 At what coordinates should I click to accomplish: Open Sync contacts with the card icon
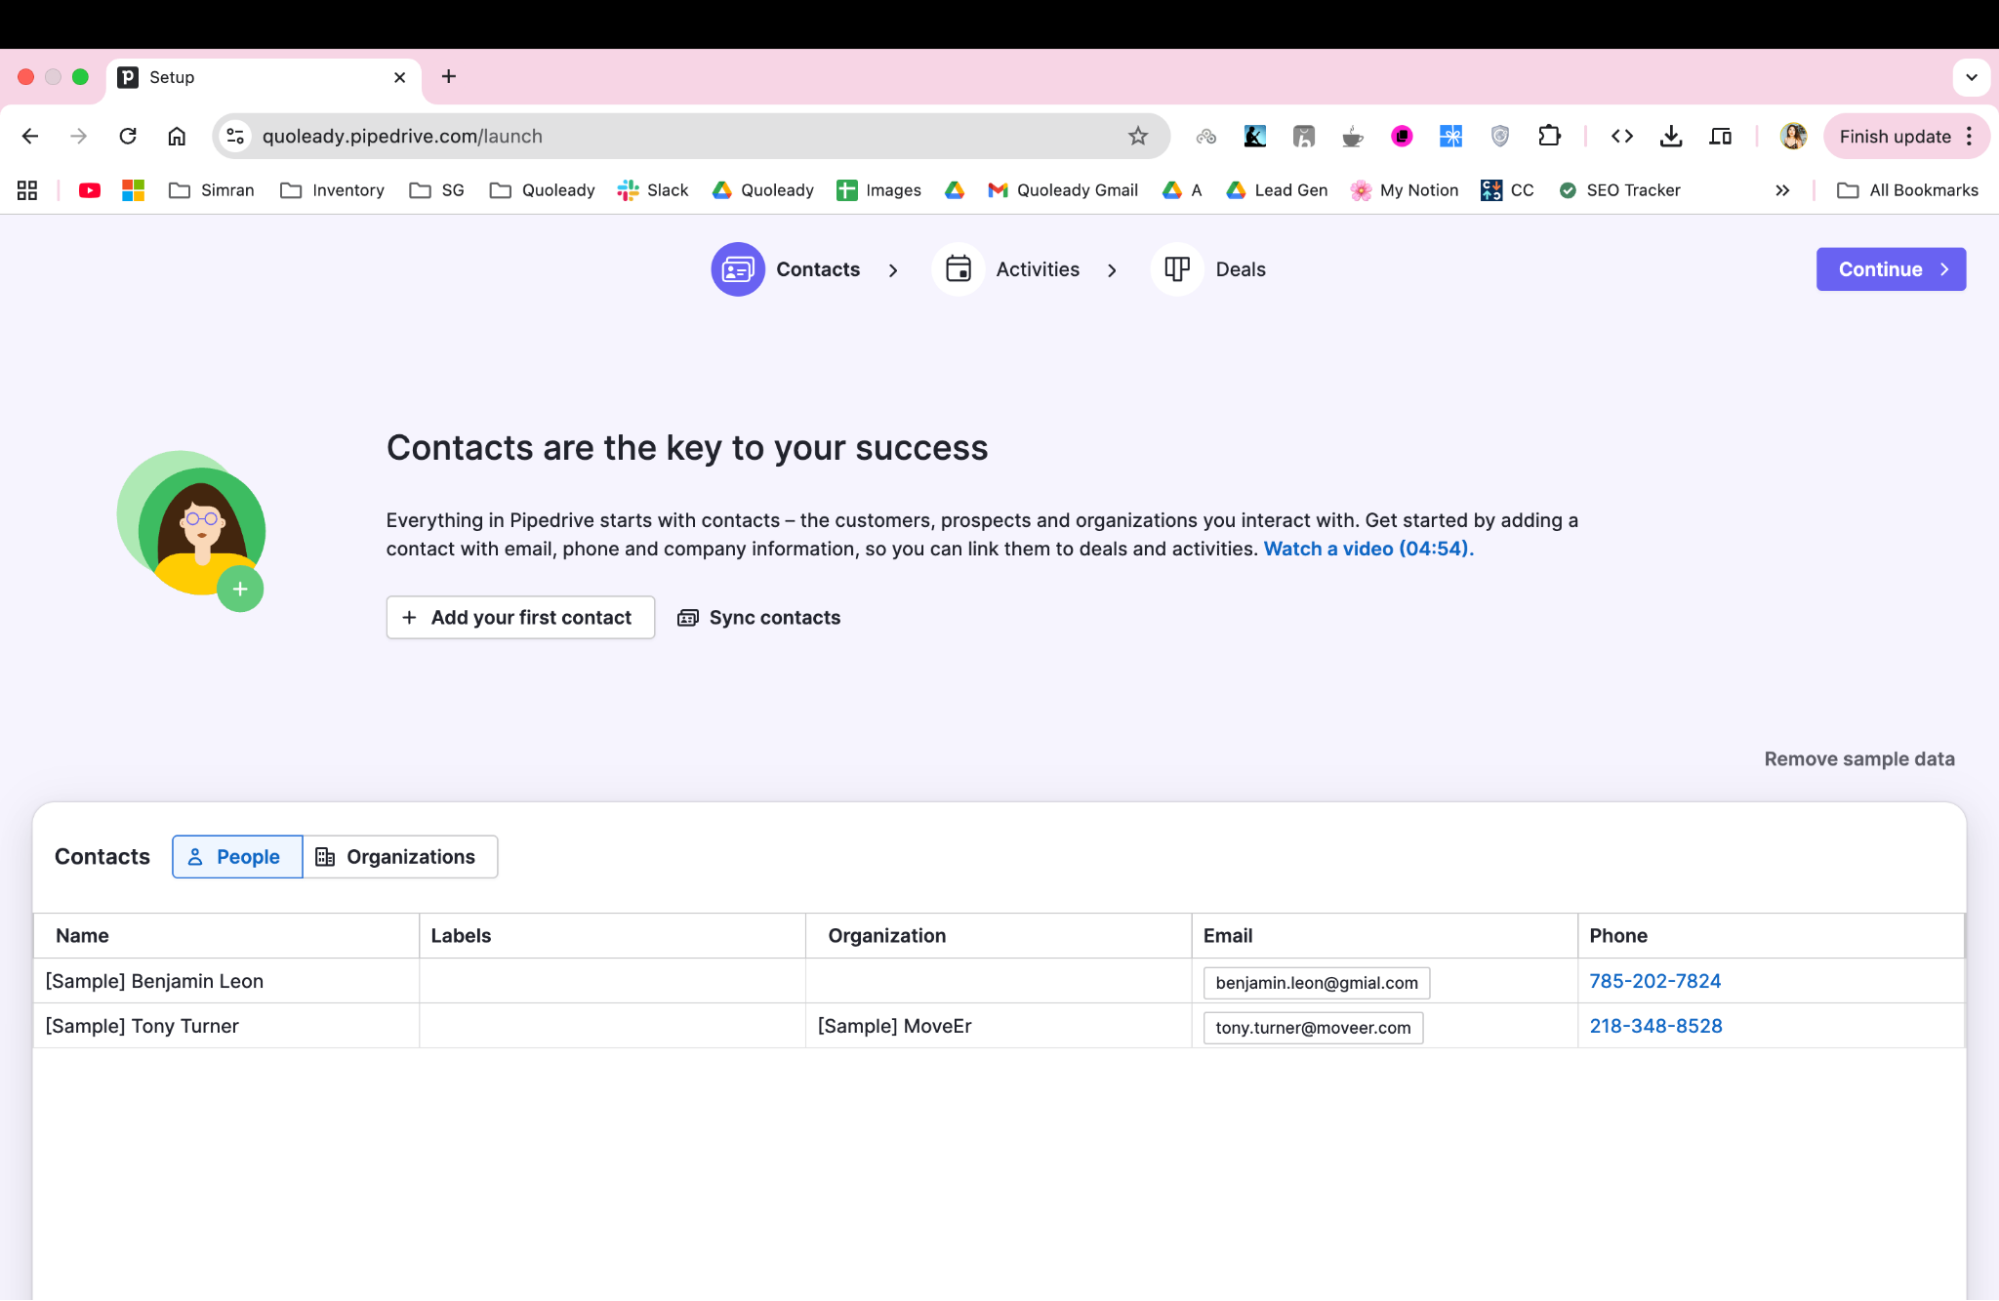(x=688, y=617)
